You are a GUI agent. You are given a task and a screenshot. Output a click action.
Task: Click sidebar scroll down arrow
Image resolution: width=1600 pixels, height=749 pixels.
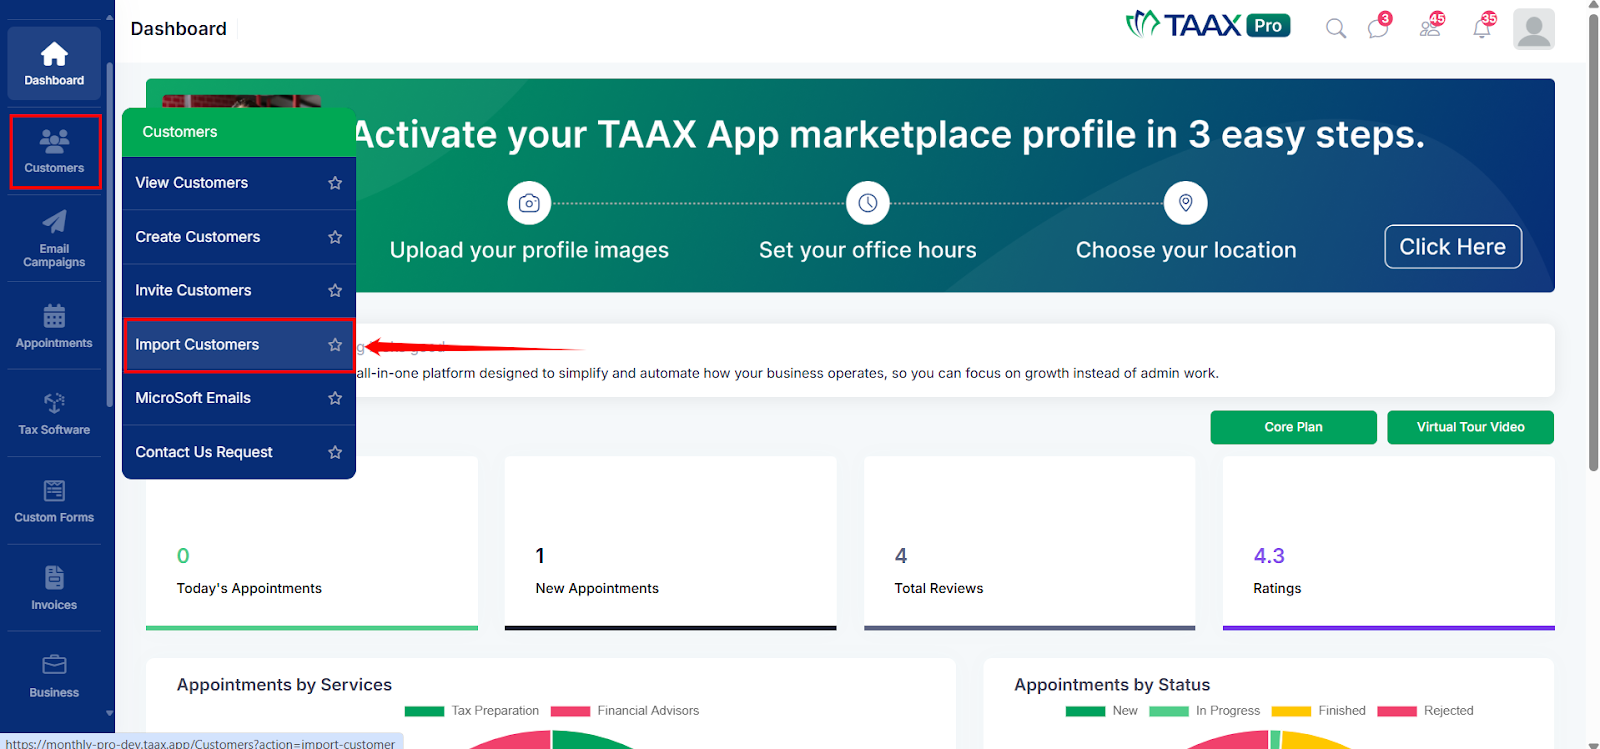pos(109,714)
